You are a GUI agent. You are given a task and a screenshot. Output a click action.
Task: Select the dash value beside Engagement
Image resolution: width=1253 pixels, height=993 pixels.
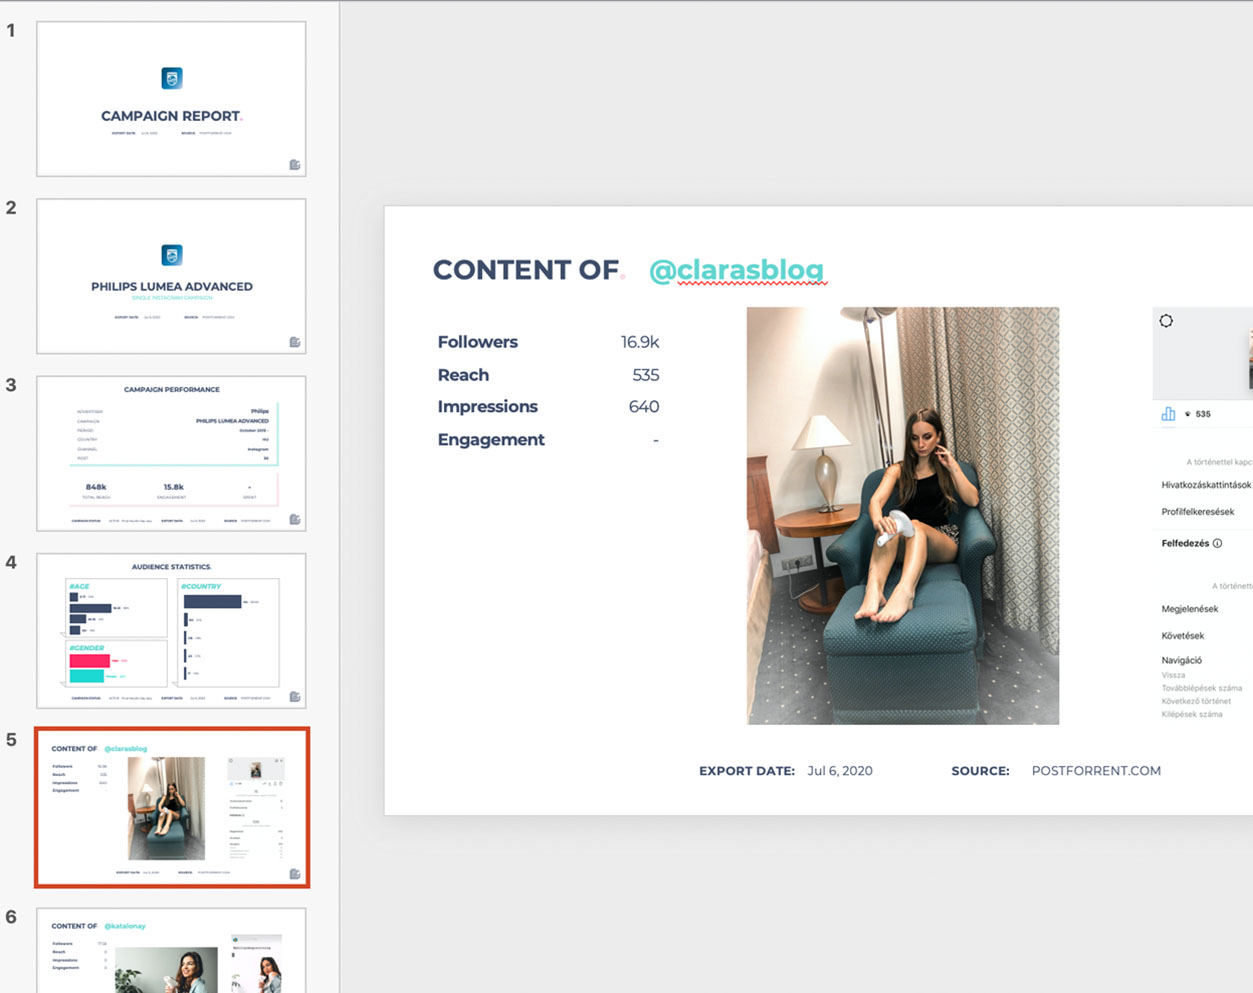pyautogui.click(x=656, y=440)
